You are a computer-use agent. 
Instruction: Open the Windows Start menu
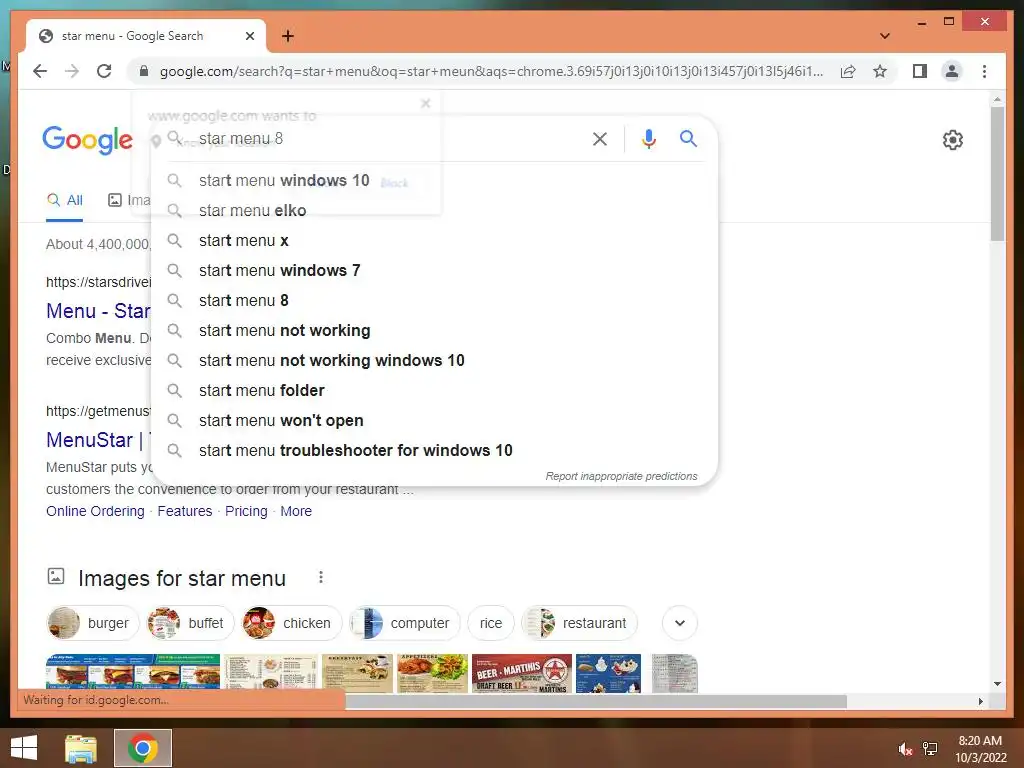pos(24,748)
